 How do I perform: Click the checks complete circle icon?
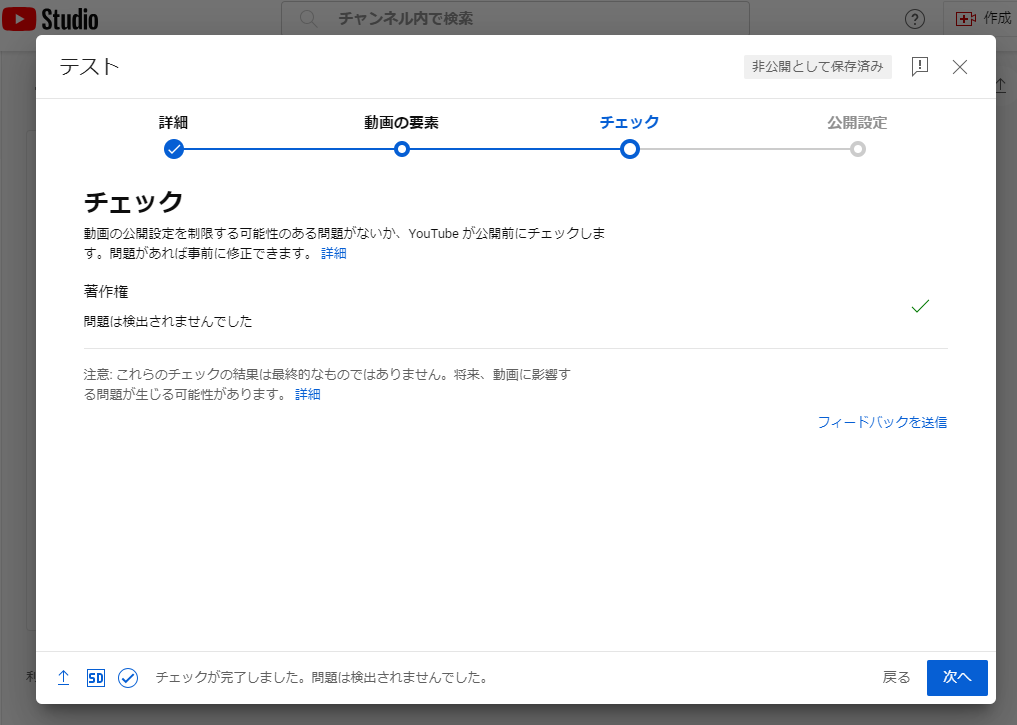pyautogui.click(x=128, y=678)
